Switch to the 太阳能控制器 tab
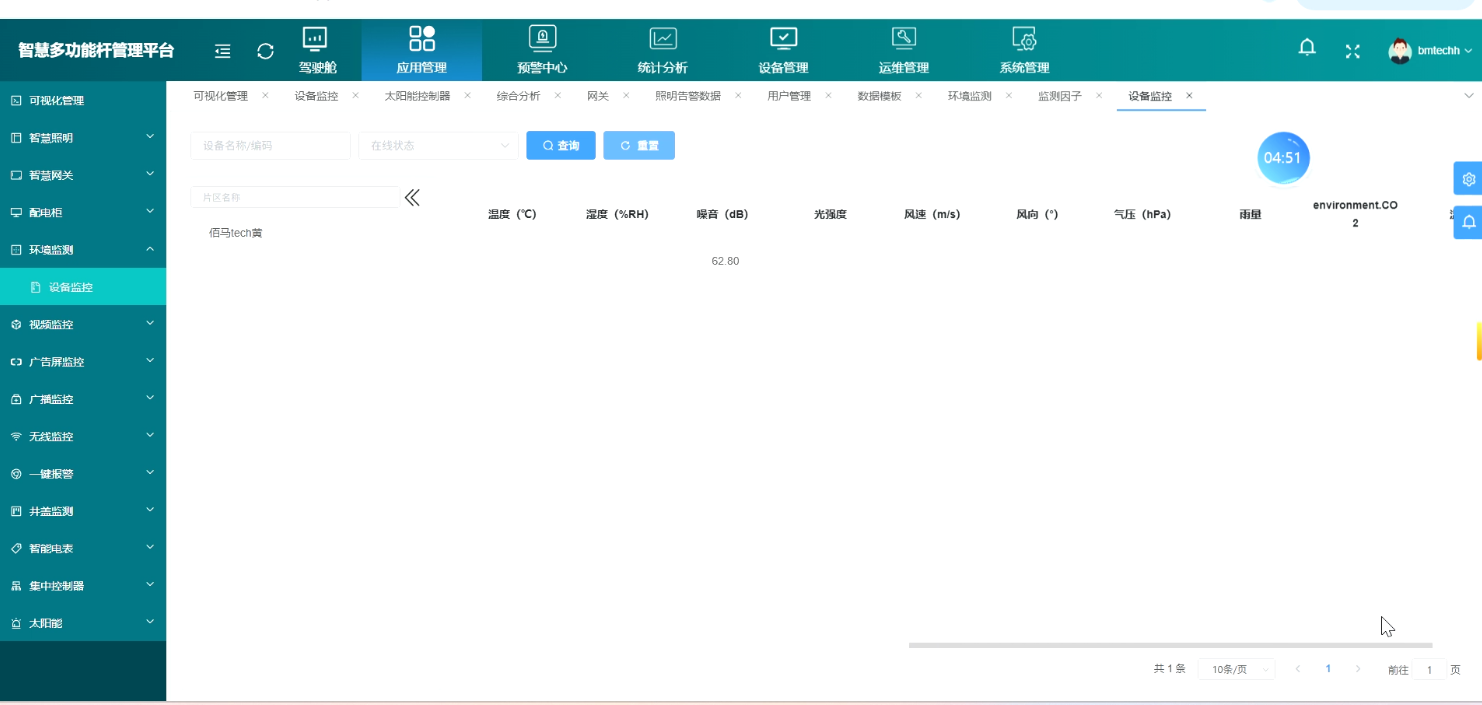Viewport: 1482px width, 705px height. coord(417,96)
